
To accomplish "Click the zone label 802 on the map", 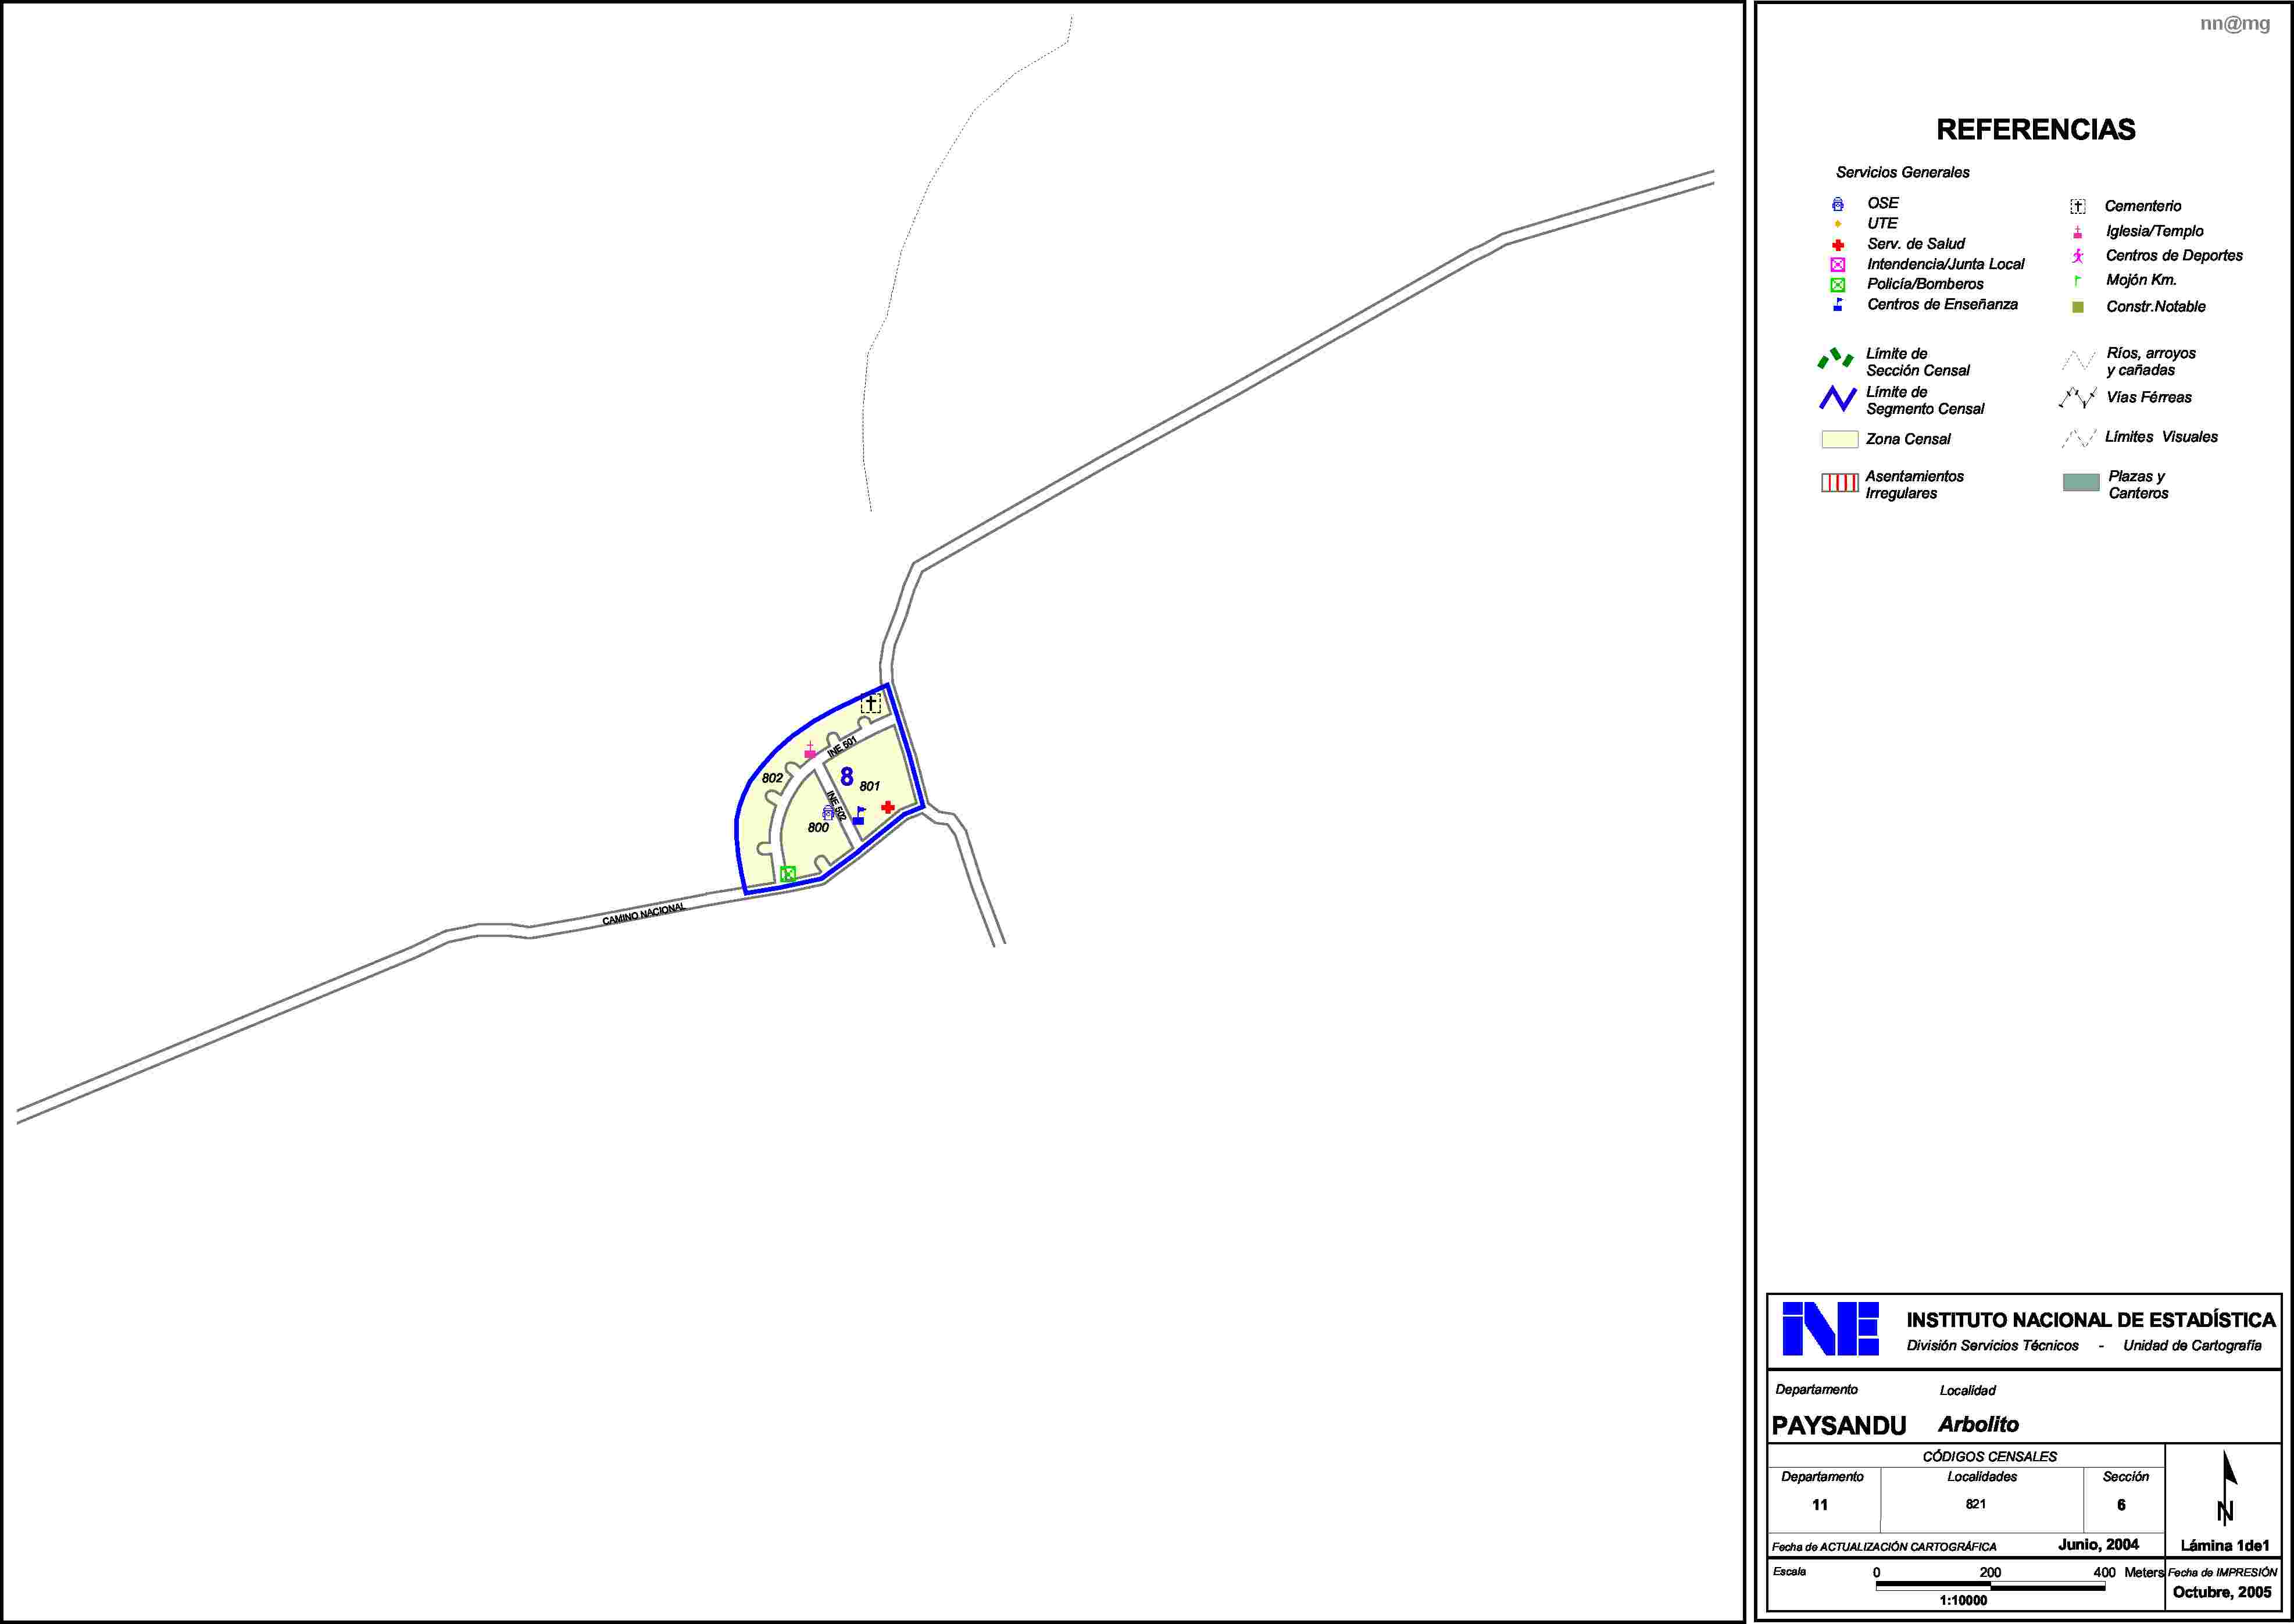I will 772,778.
